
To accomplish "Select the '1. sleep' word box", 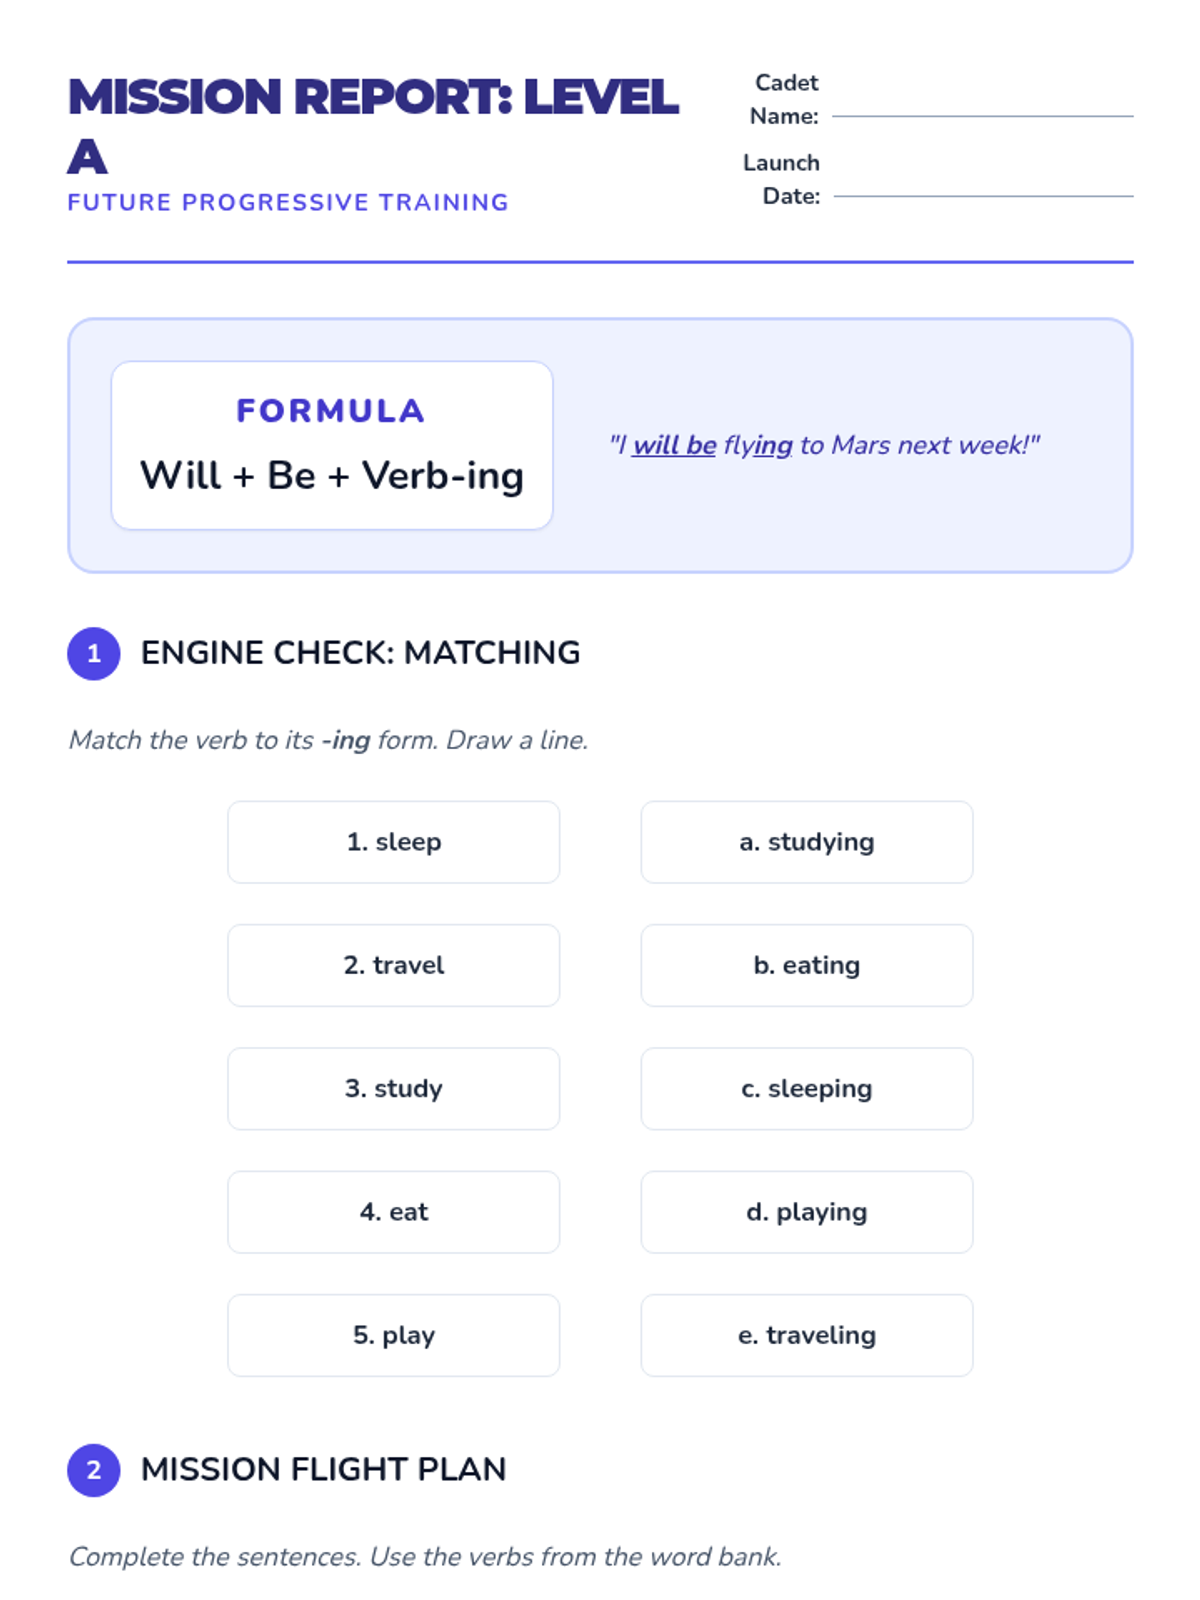I will (x=393, y=842).
